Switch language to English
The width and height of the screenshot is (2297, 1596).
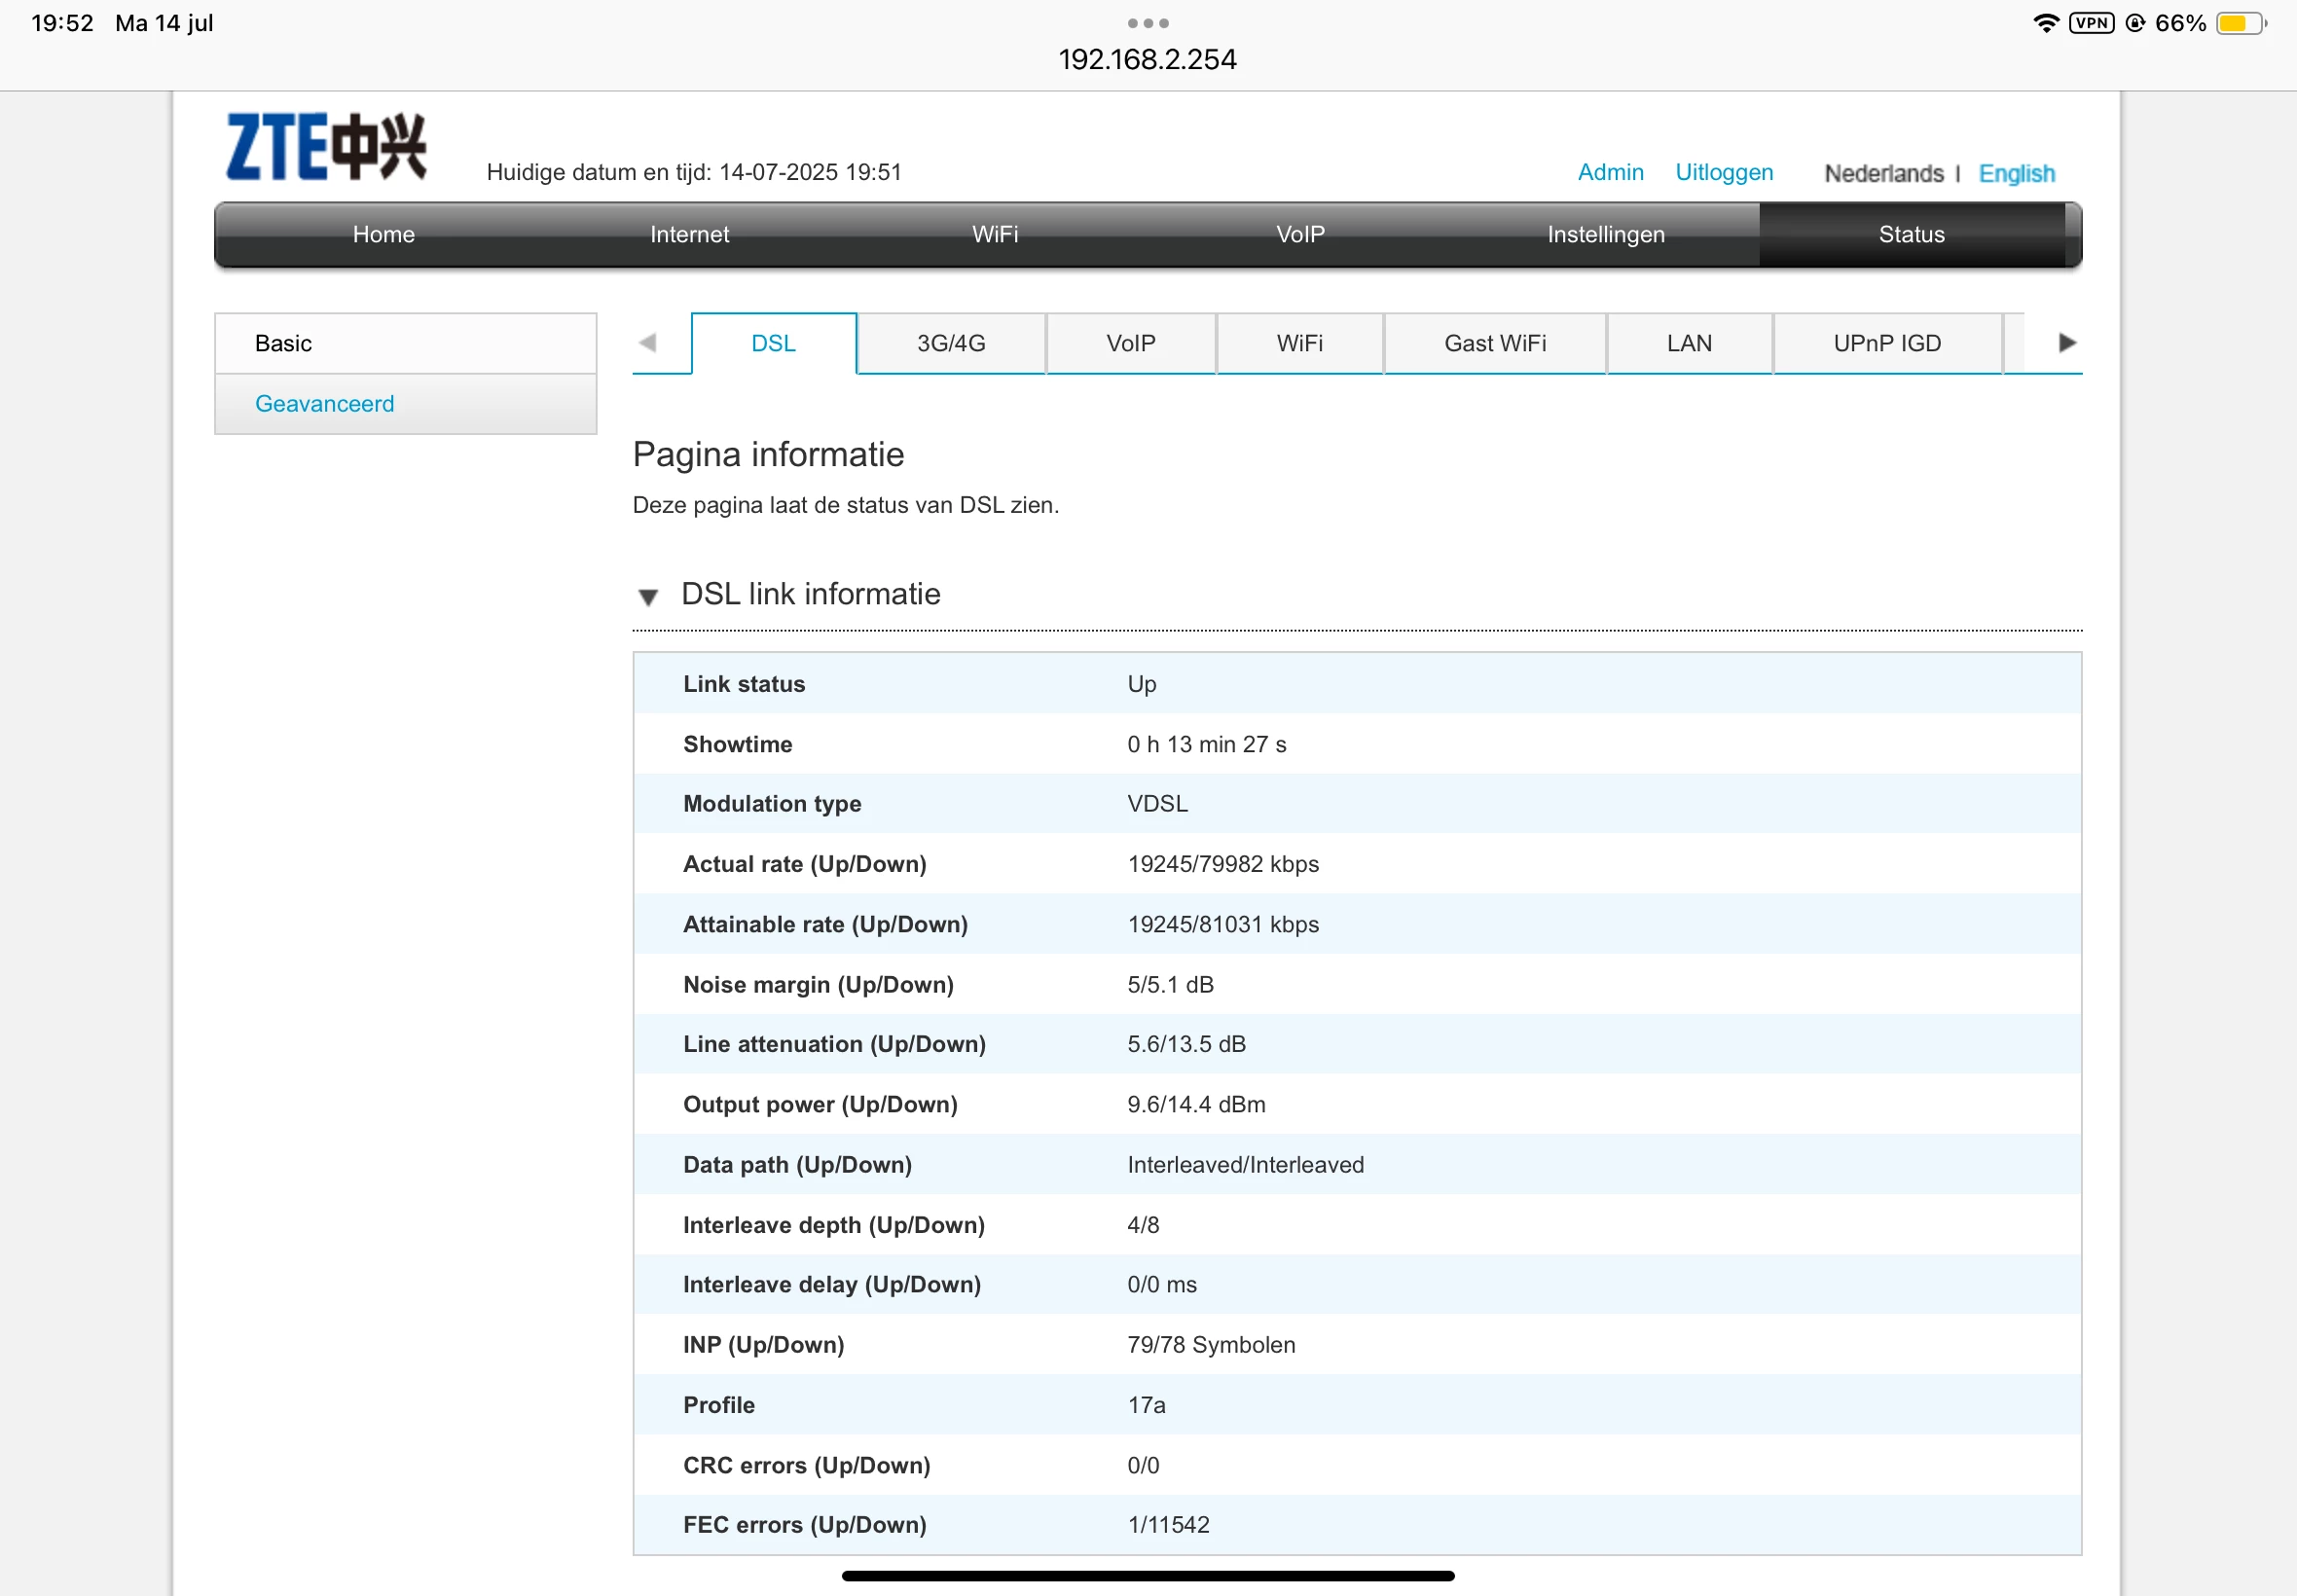(x=2015, y=174)
